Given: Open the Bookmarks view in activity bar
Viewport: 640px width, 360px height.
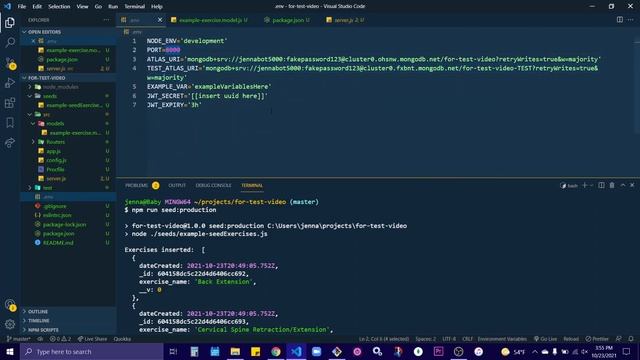Looking at the screenshot, I should click(10, 122).
